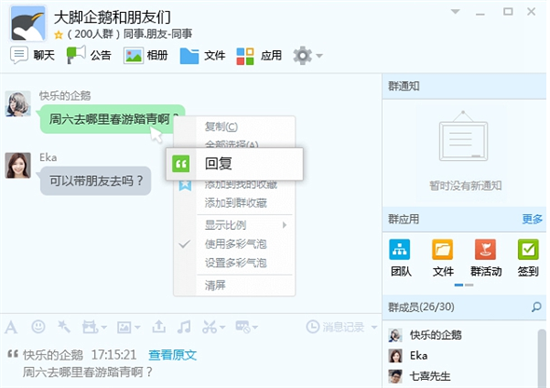Open the 群活动 group app icon

click(x=486, y=258)
